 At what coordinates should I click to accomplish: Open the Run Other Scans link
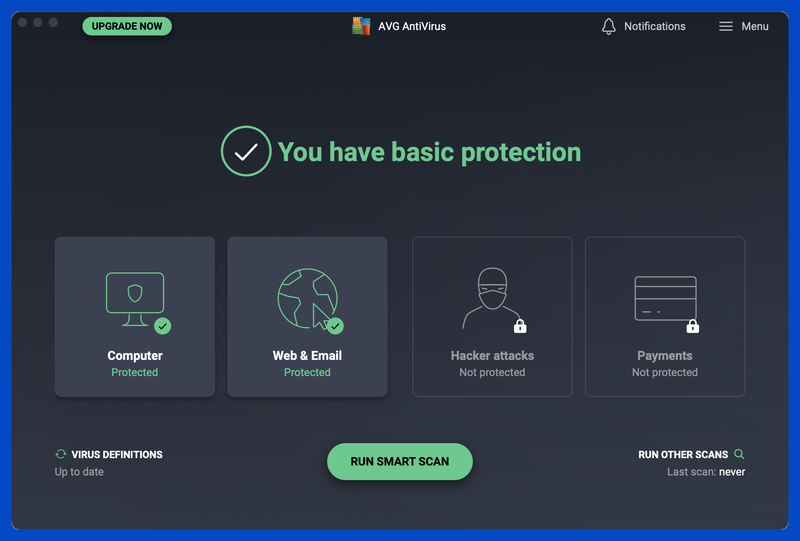pos(683,454)
